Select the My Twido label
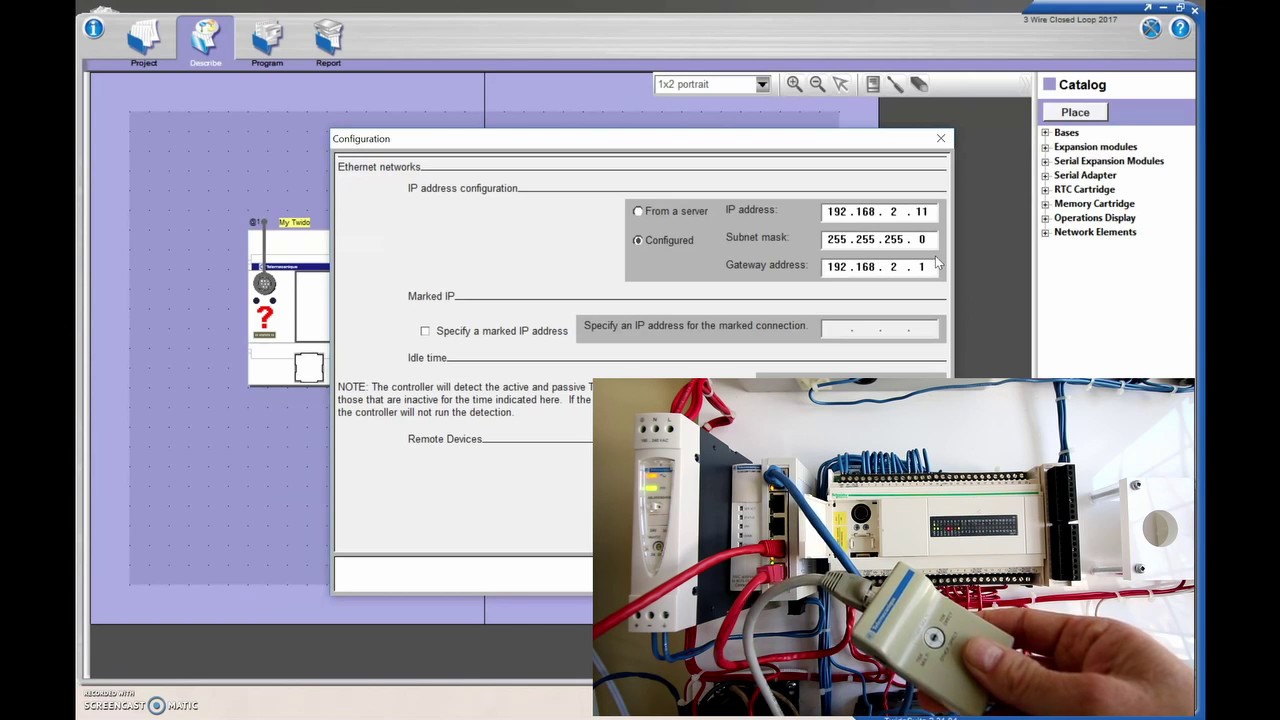Viewport: 1280px width, 720px height. tap(294, 222)
